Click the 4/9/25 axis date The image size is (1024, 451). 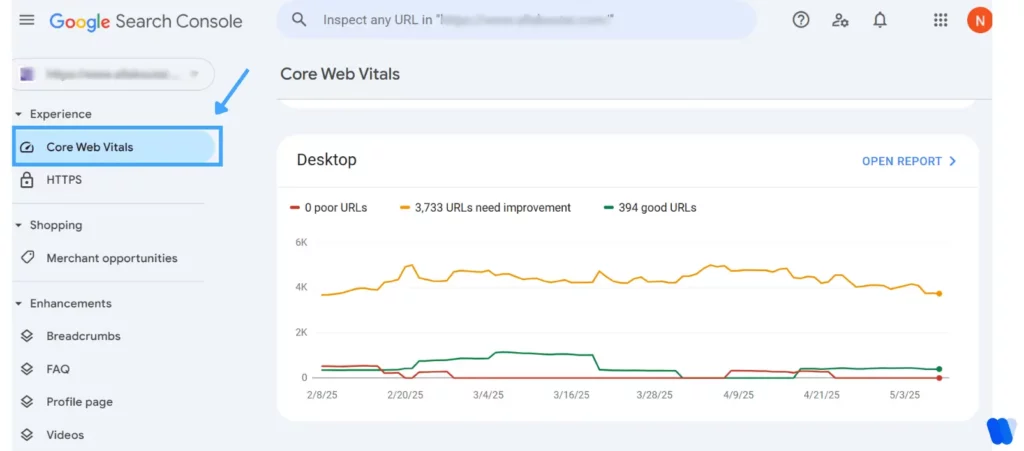[739, 395]
